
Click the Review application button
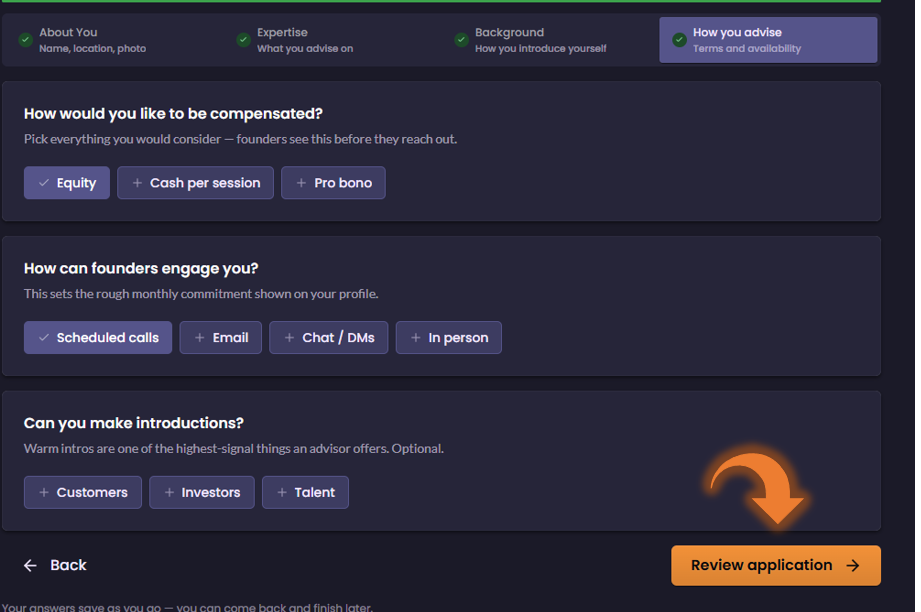pos(776,566)
